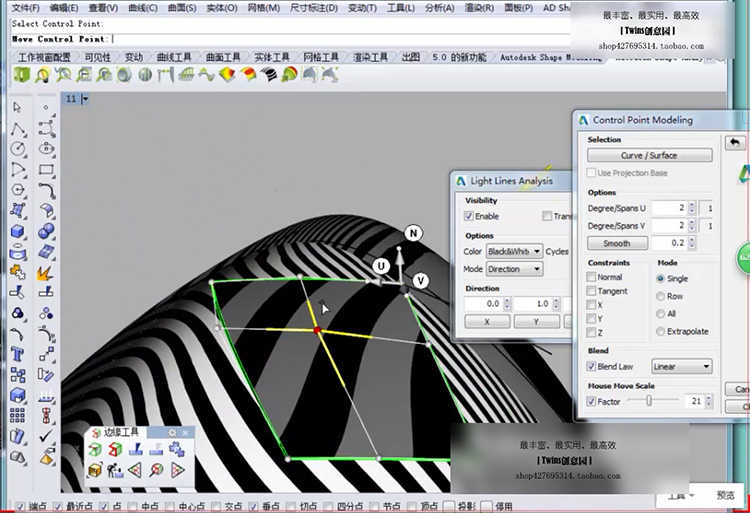The width and height of the screenshot is (750, 513).
Task: Open the Mode dropdown set to Direction
Action: (x=515, y=269)
